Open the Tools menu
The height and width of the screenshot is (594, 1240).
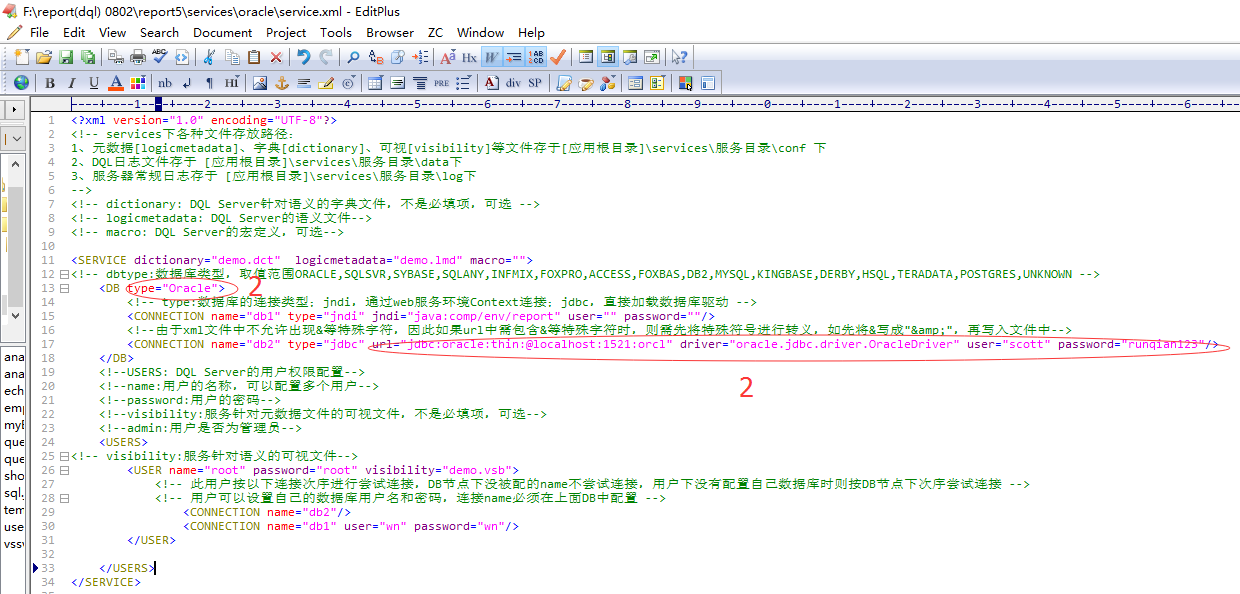pyautogui.click(x=336, y=32)
